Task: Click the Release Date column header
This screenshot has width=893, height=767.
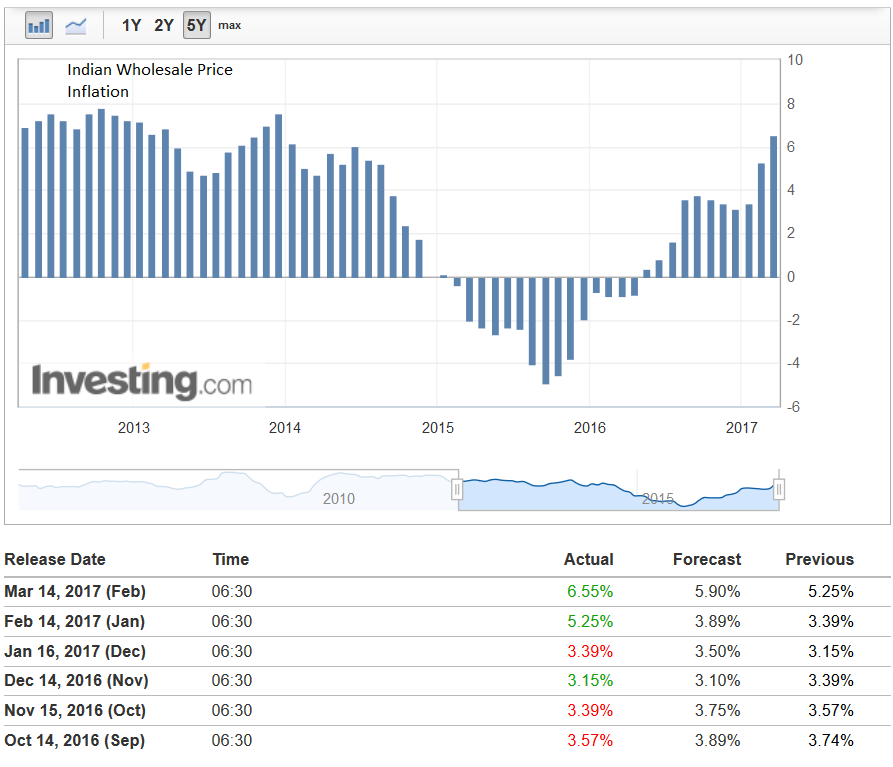Action: click(x=55, y=559)
